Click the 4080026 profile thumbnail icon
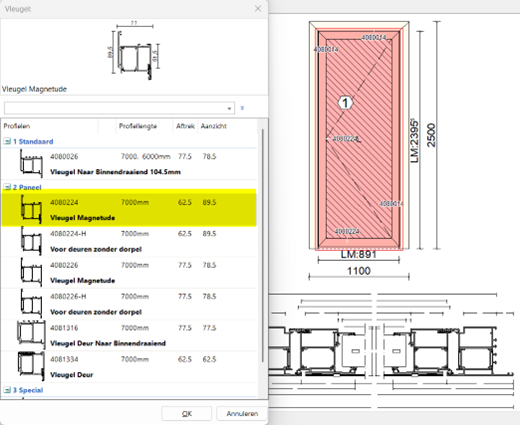The height and width of the screenshot is (425, 520). 31,164
